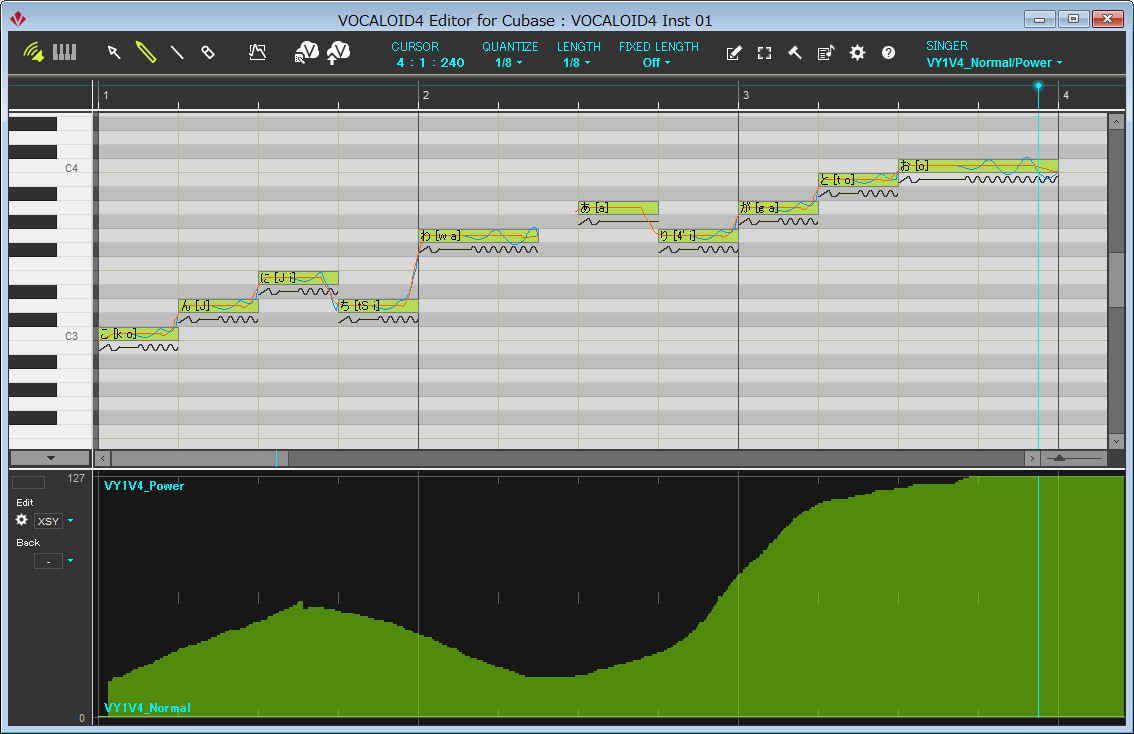Click the gear icon beside XSY
This screenshot has width=1134, height=734.
22,520
